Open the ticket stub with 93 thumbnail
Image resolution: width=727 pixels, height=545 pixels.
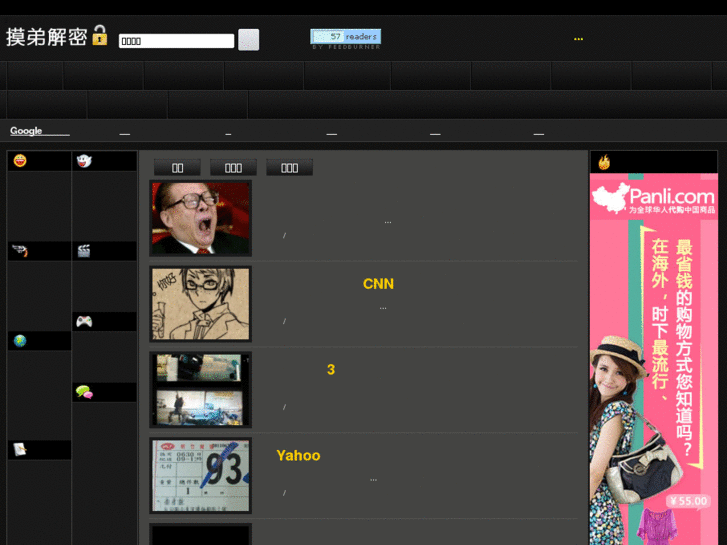click(x=200, y=475)
